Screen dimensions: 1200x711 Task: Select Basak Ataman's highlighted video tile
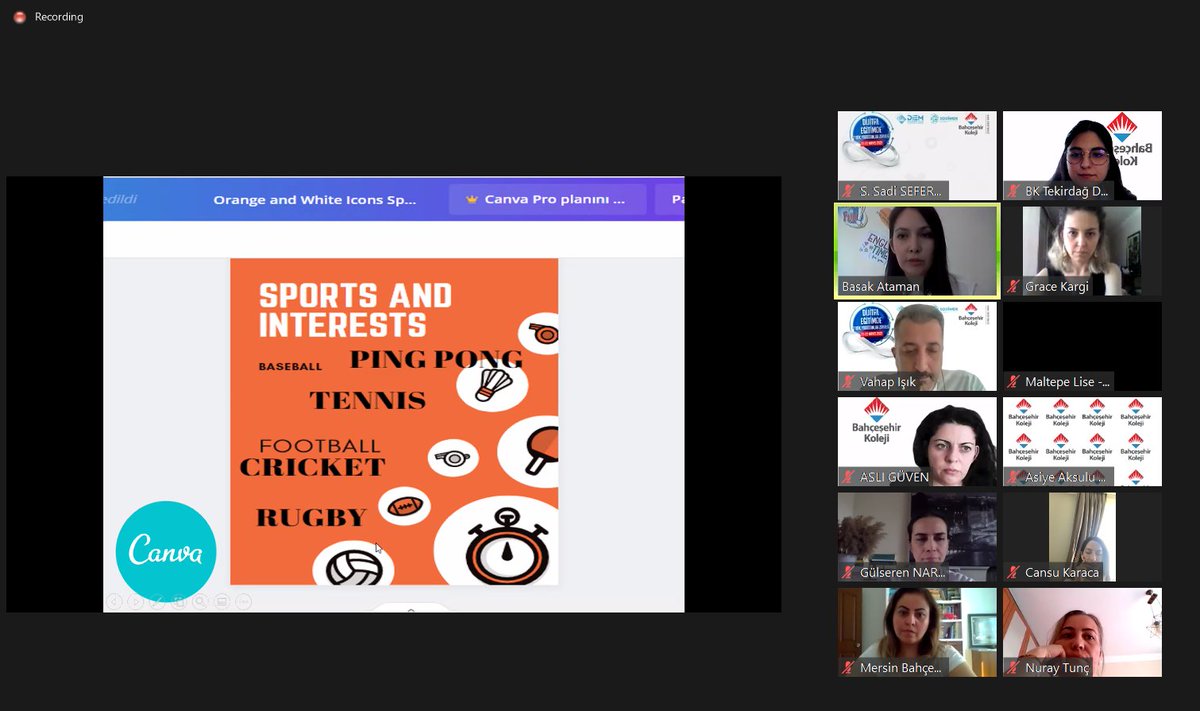click(917, 251)
